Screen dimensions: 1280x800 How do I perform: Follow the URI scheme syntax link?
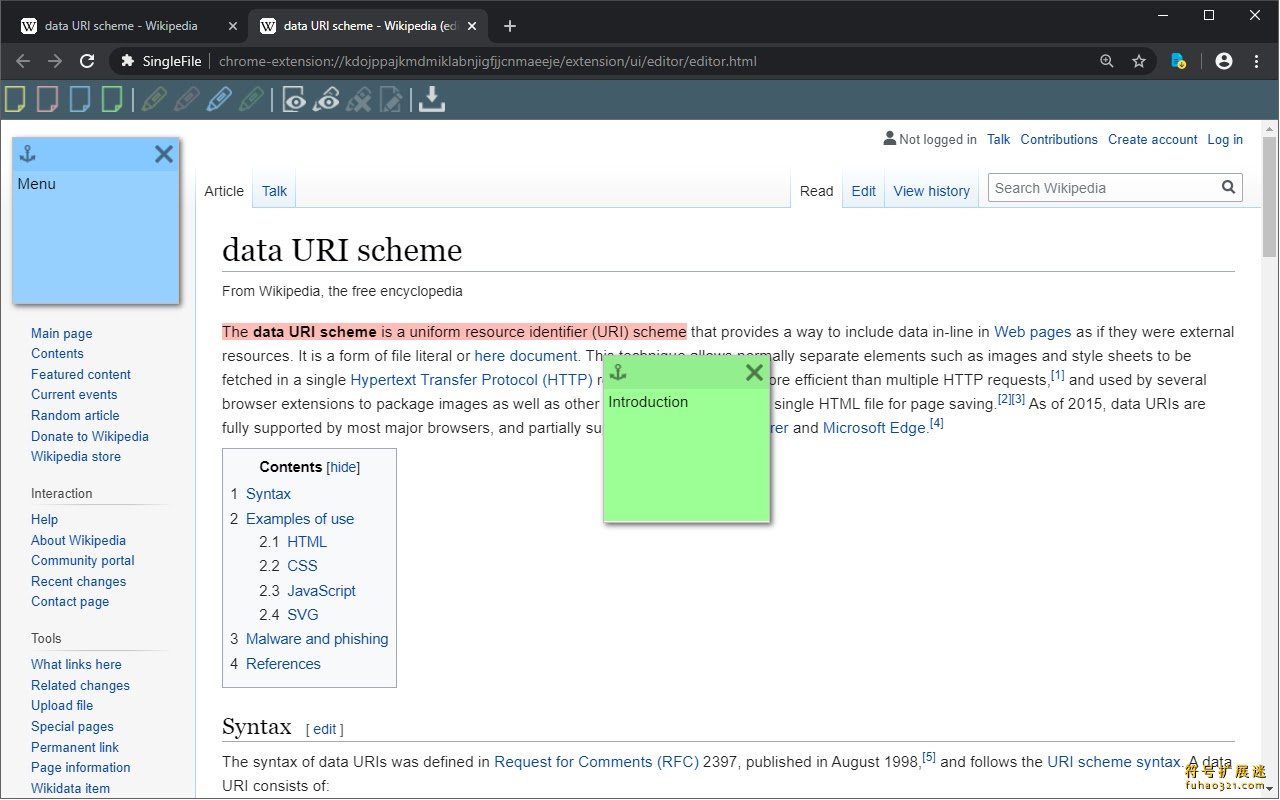[x=1114, y=762]
